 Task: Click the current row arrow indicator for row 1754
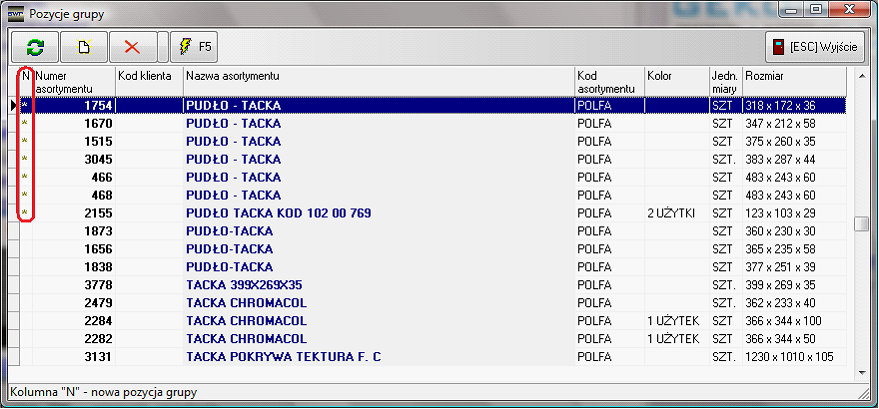coord(13,105)
